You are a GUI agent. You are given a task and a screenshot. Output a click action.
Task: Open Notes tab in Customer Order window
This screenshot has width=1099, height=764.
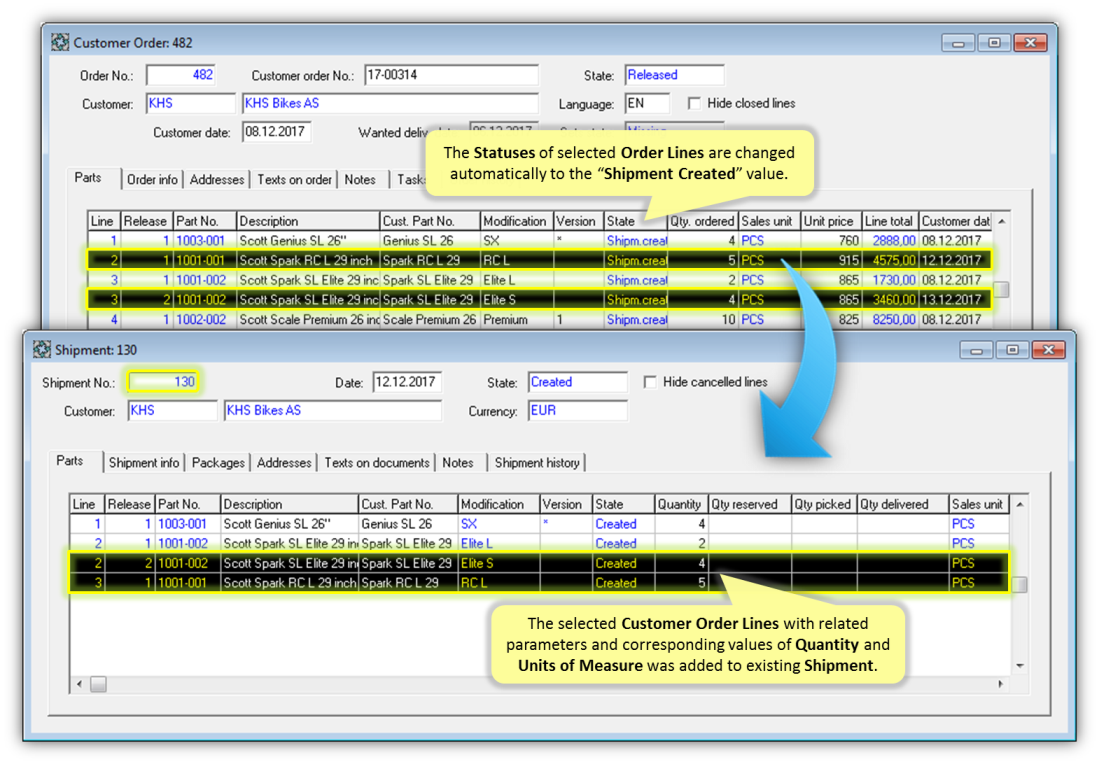click(x=360, y=179)
